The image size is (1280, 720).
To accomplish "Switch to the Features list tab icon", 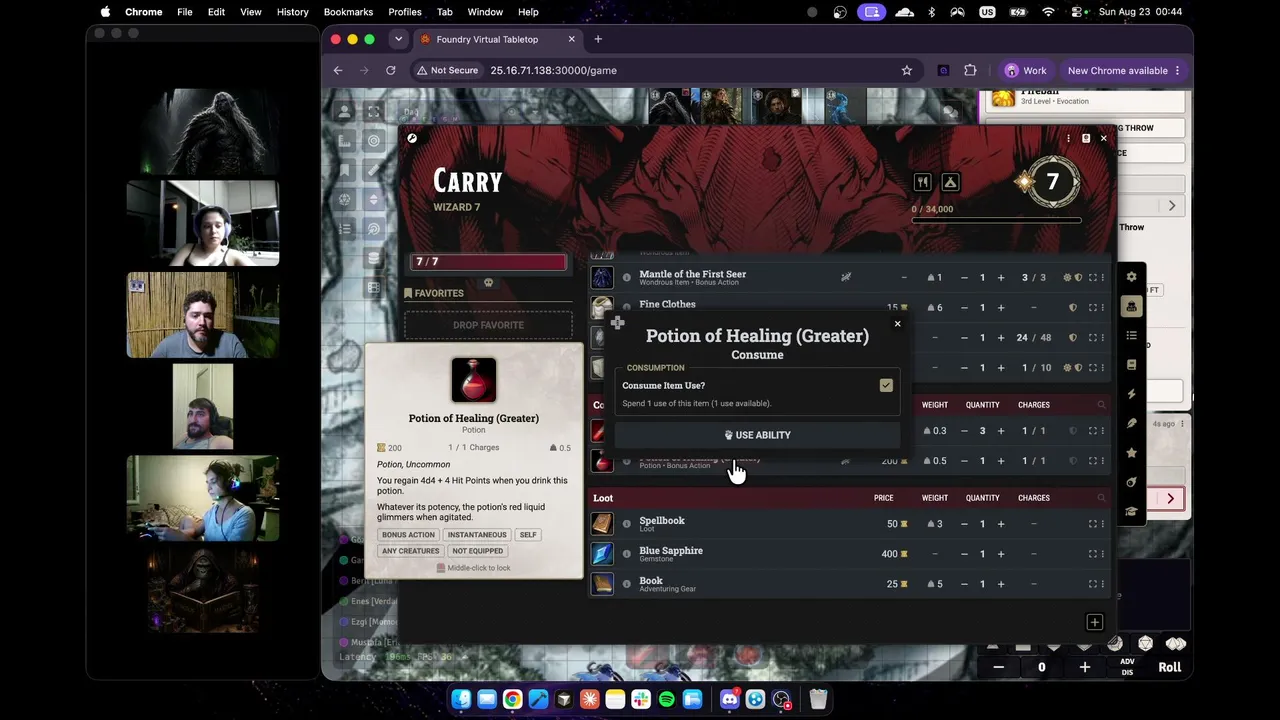I will [x=1131, y=336].
